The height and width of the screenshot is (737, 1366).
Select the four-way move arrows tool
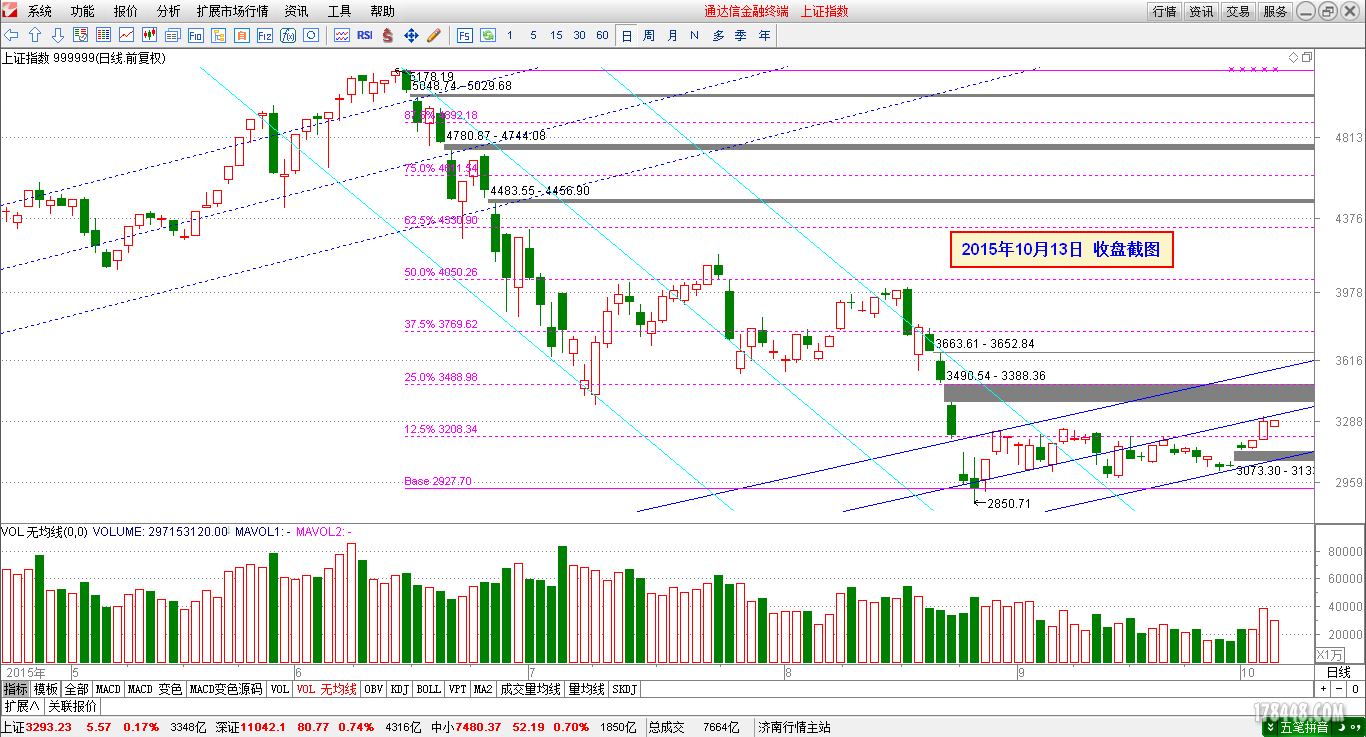(411, 35)
